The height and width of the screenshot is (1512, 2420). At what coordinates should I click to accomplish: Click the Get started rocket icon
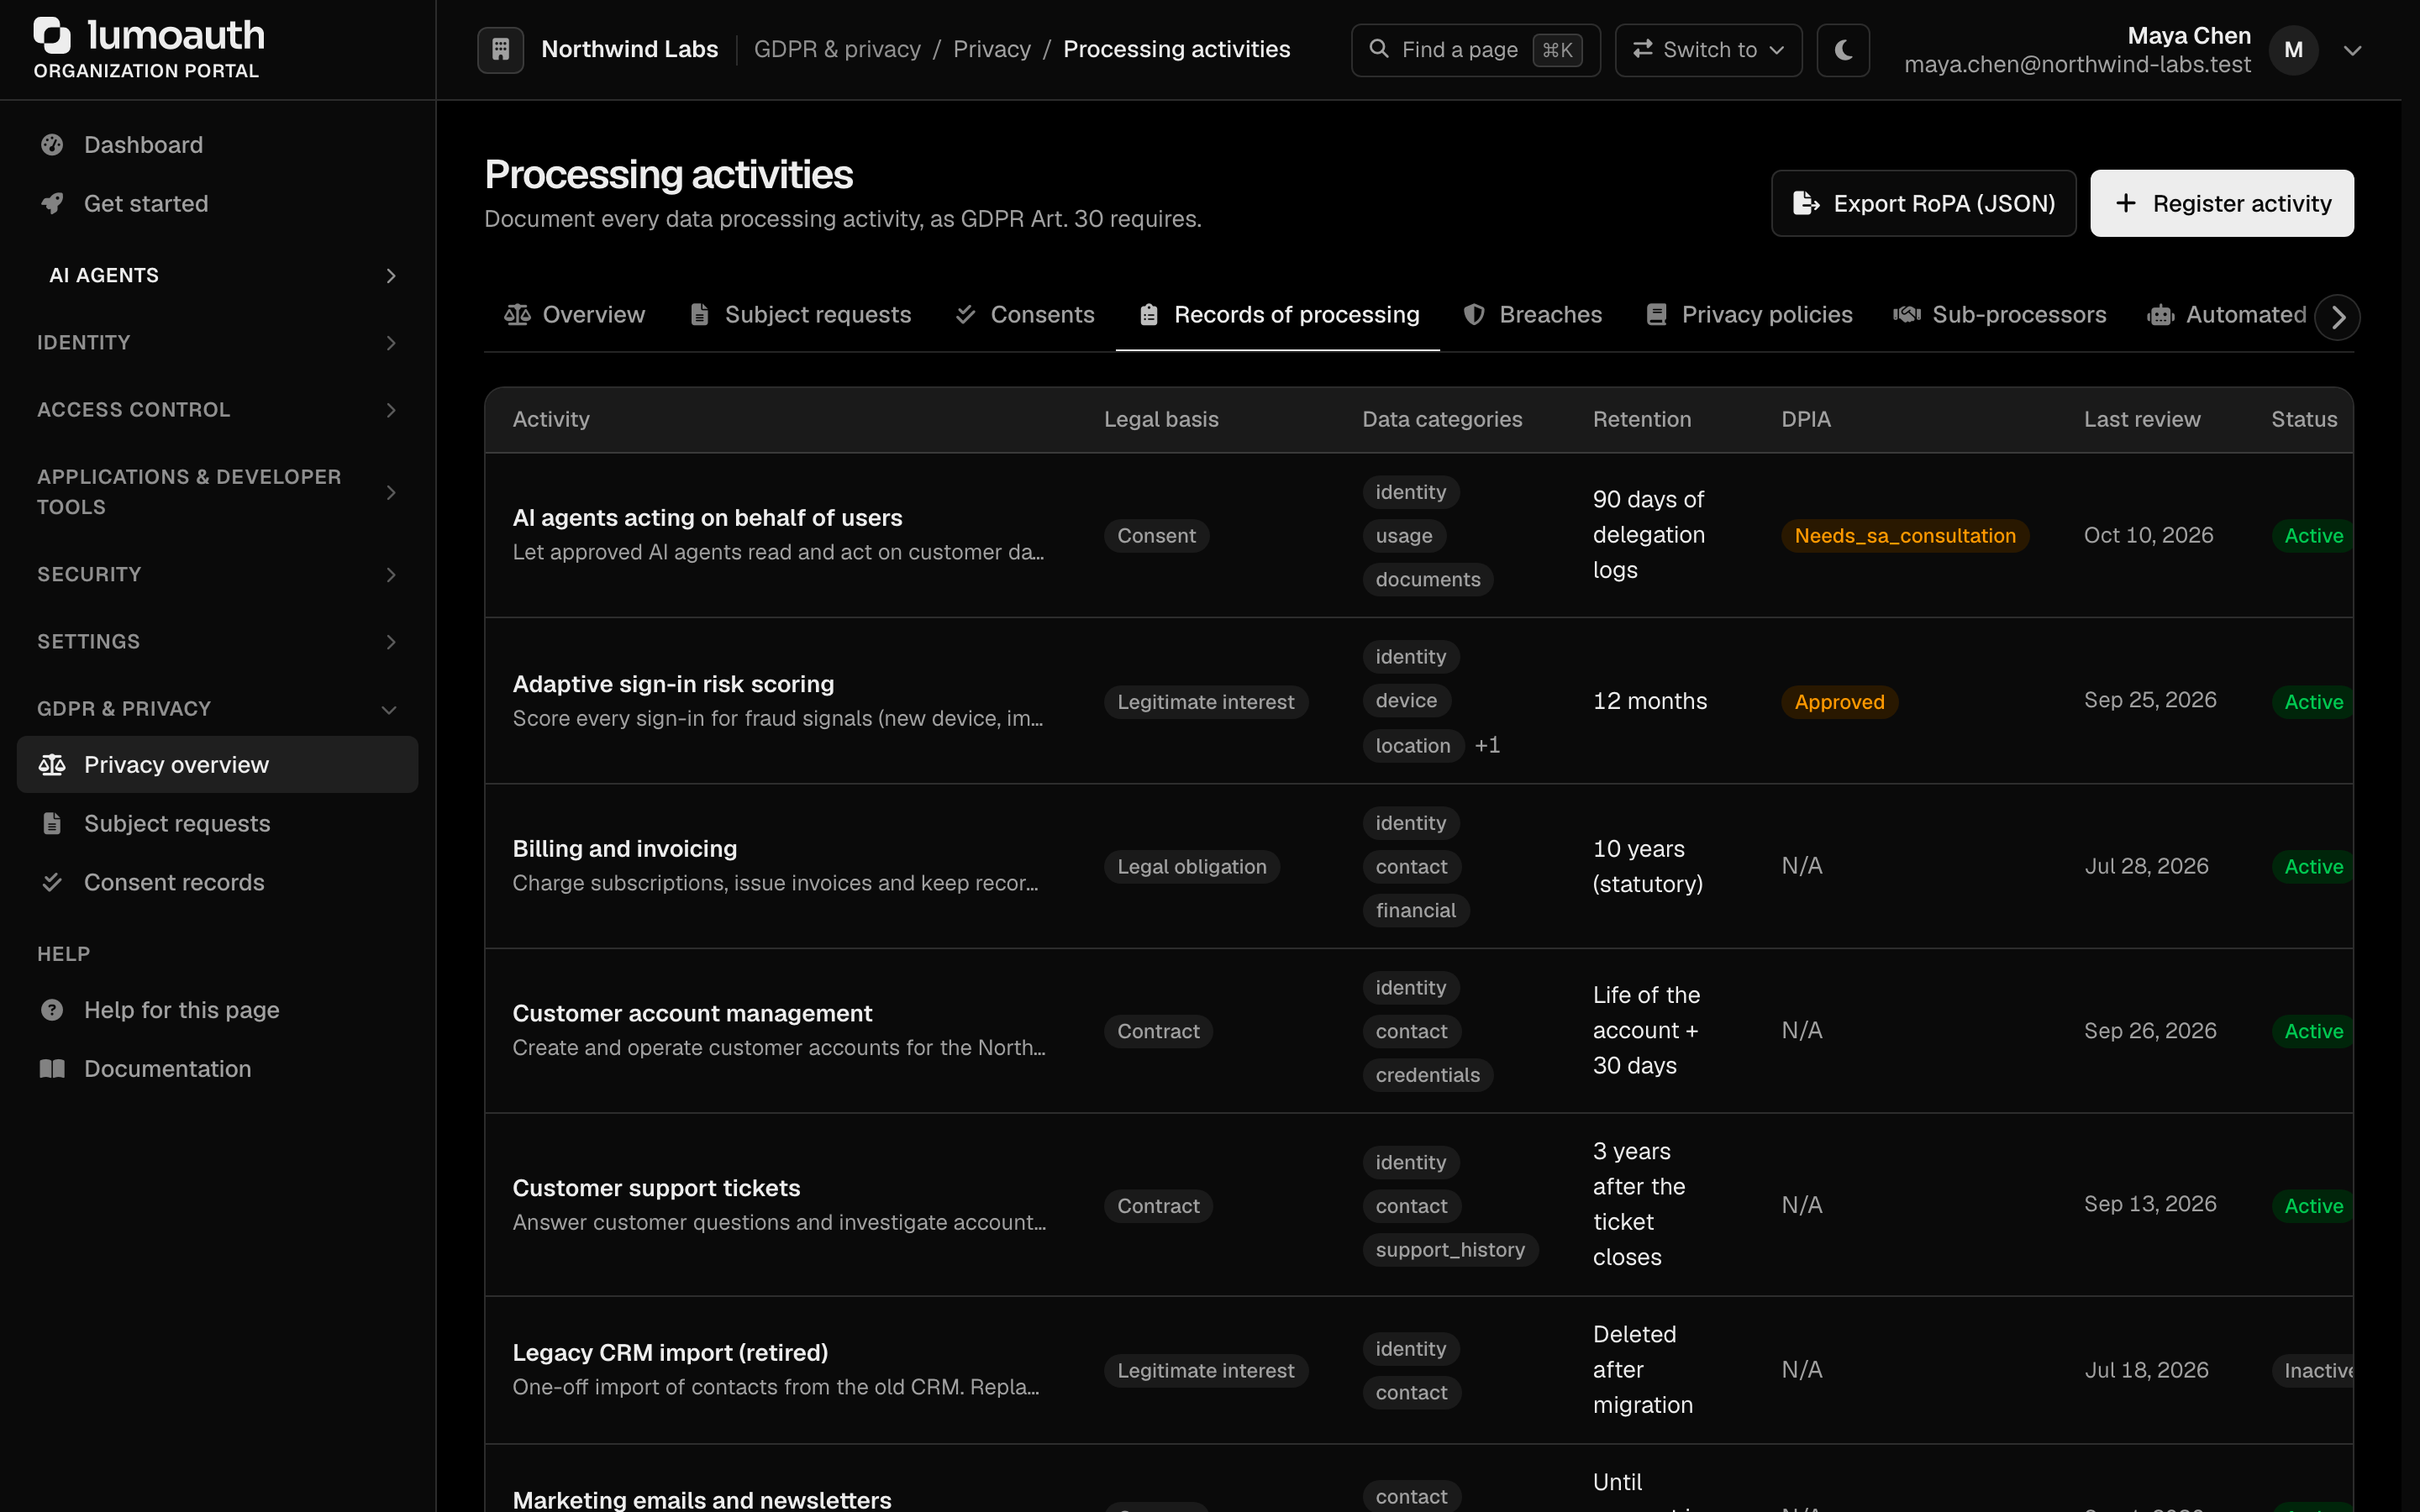tap(52, 204)
